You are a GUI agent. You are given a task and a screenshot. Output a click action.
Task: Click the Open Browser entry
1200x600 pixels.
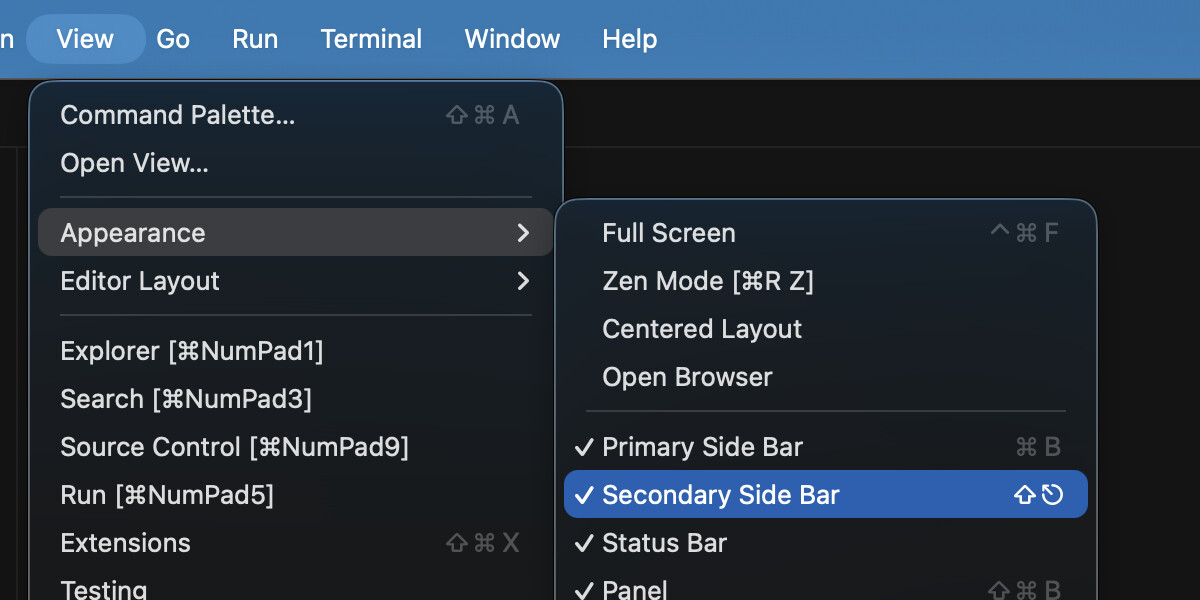pyautogui.click(x=687, y=377)
